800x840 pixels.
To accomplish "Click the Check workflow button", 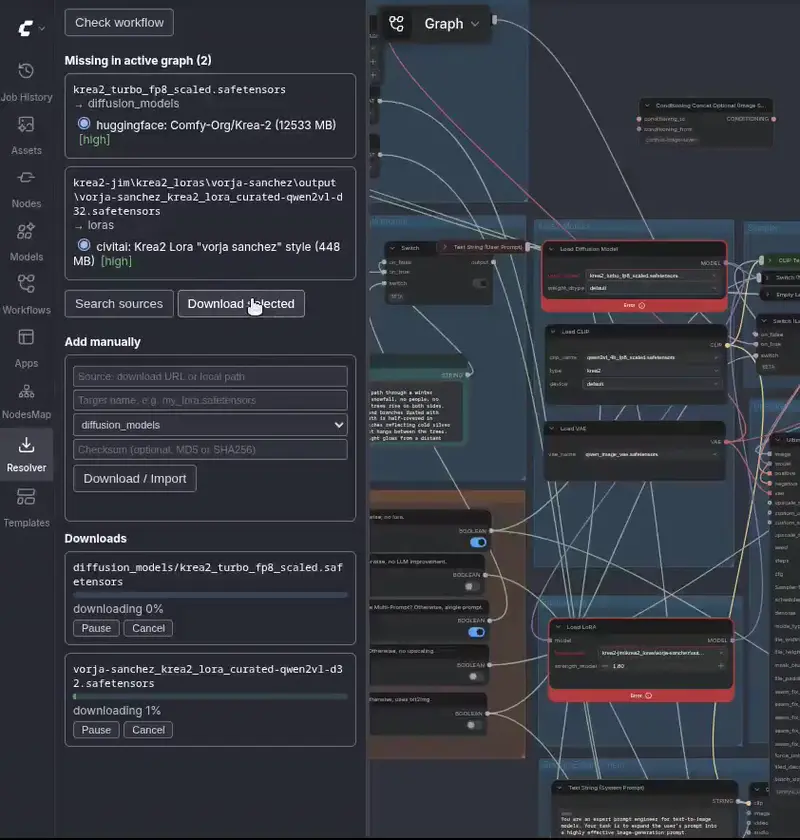I will coord(119,22).
